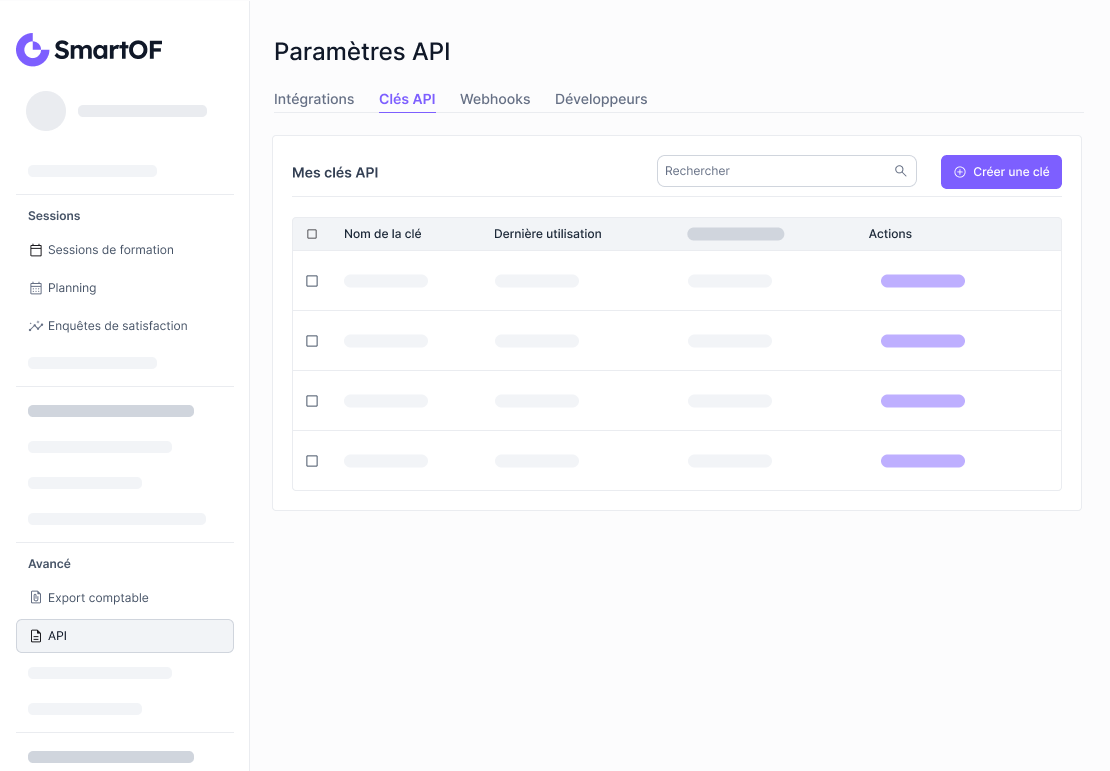The height and width of the screenshot is (771, 1110).
Task: Click the Export comptable document icon
Action: pos(35,598)
